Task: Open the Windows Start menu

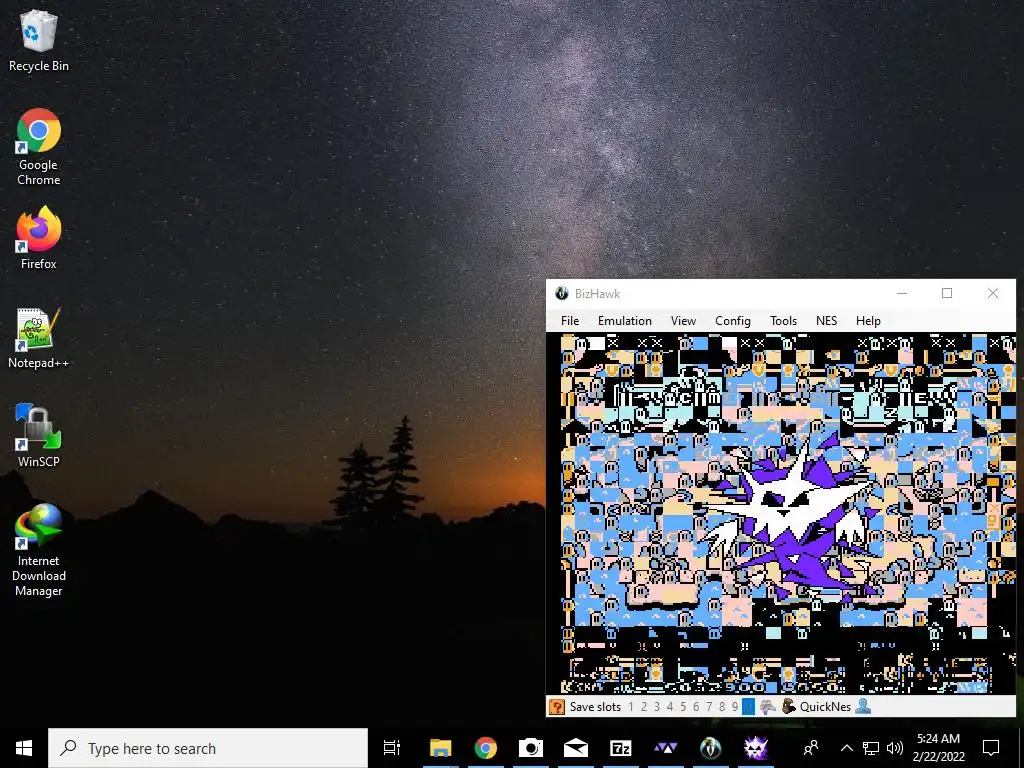Action: click(24, 748)
